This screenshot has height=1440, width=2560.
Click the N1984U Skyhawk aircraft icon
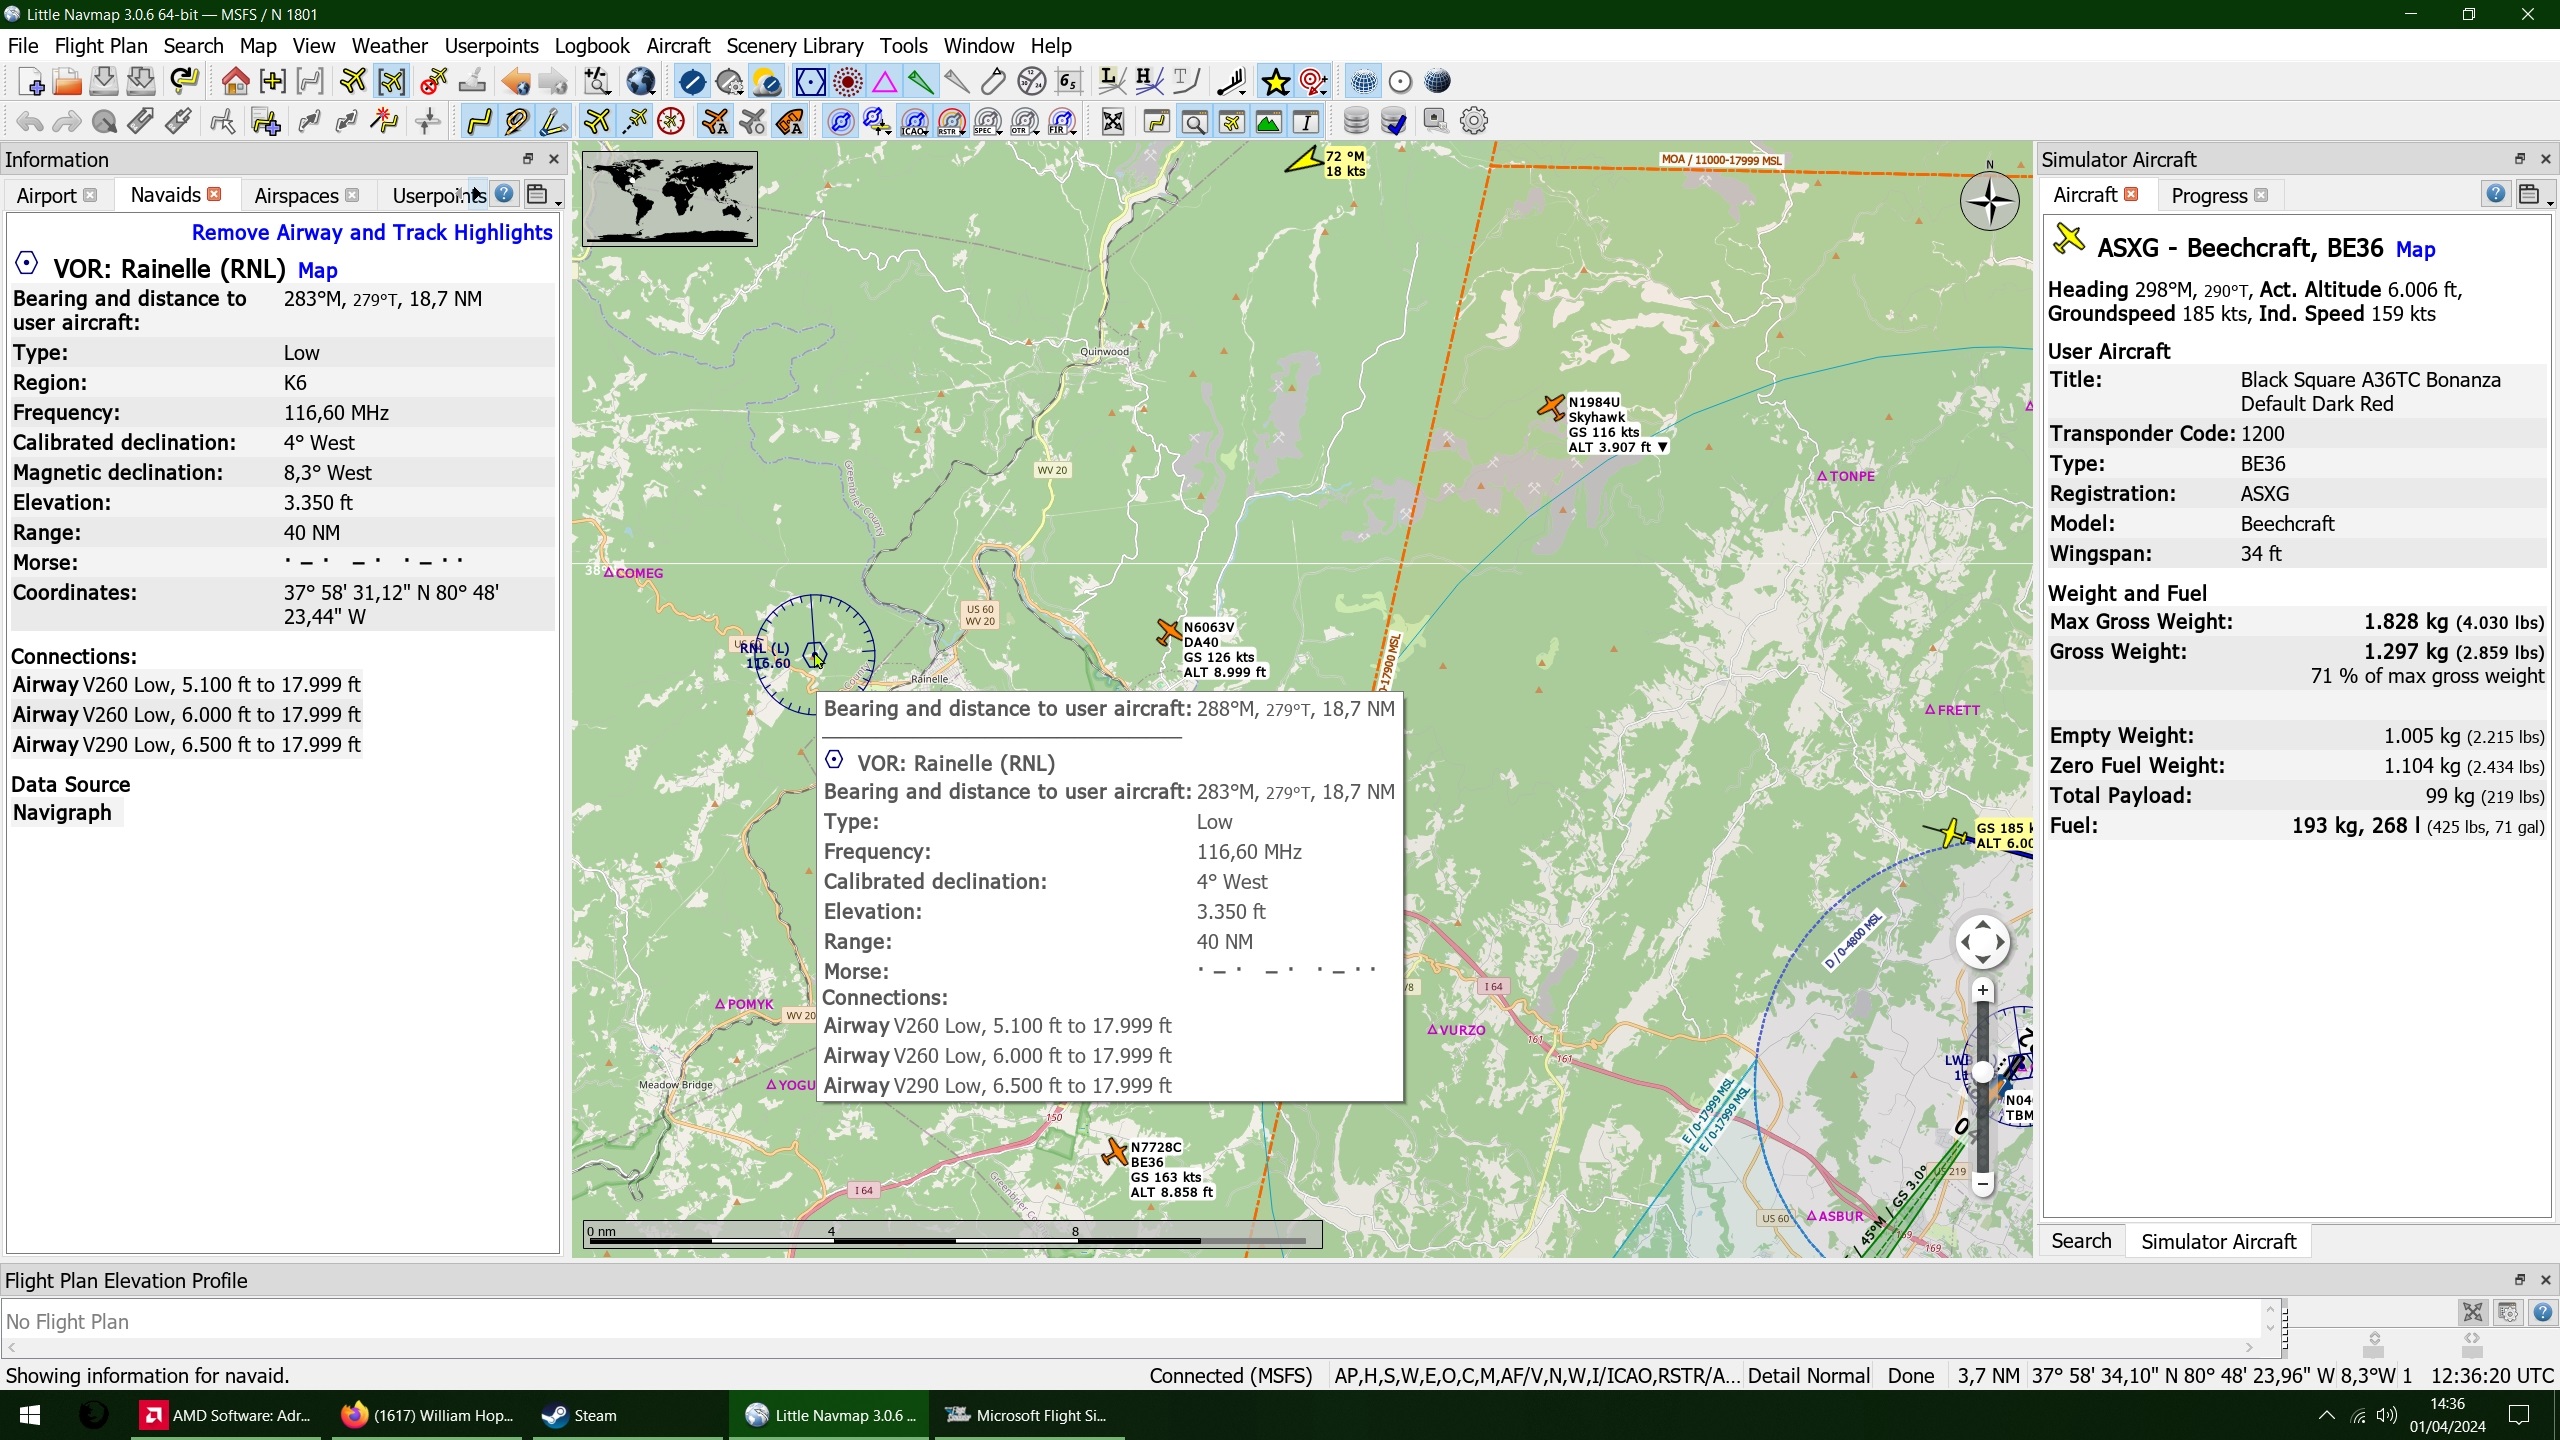click(1551, 407)
